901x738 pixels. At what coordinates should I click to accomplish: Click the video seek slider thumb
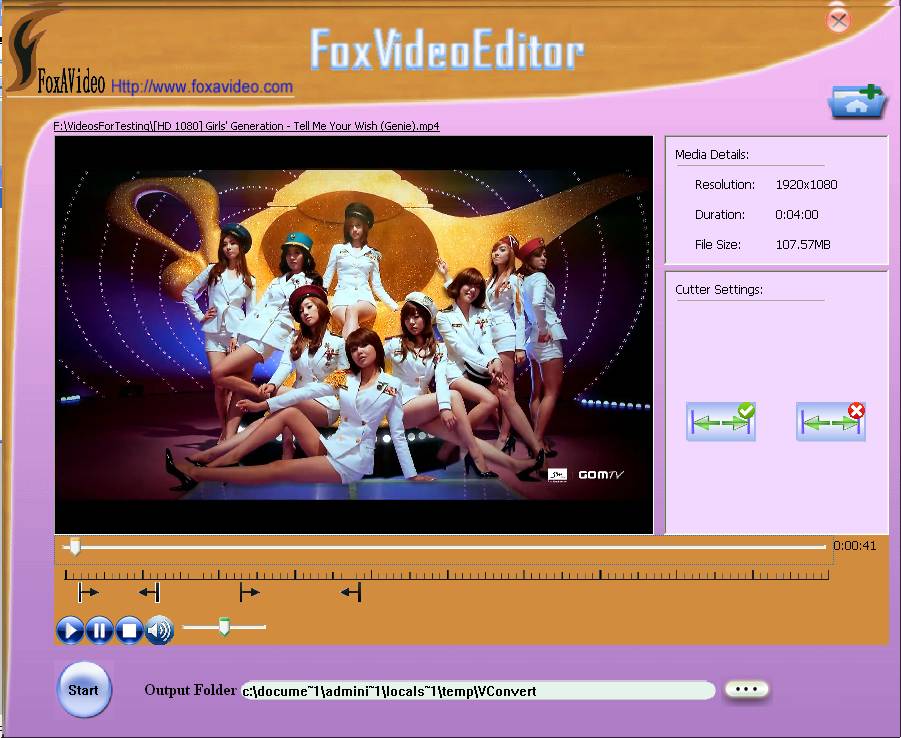75,547
